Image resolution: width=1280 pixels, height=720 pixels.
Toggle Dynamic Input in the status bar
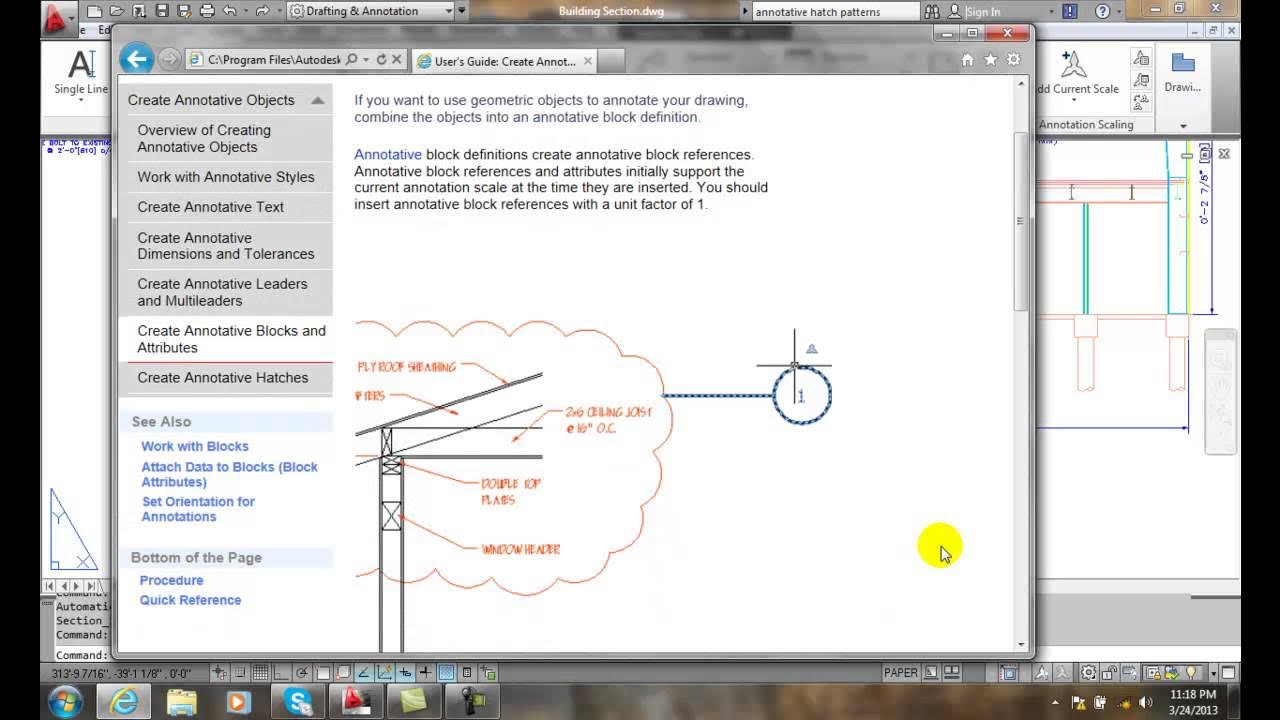(405, 673)
